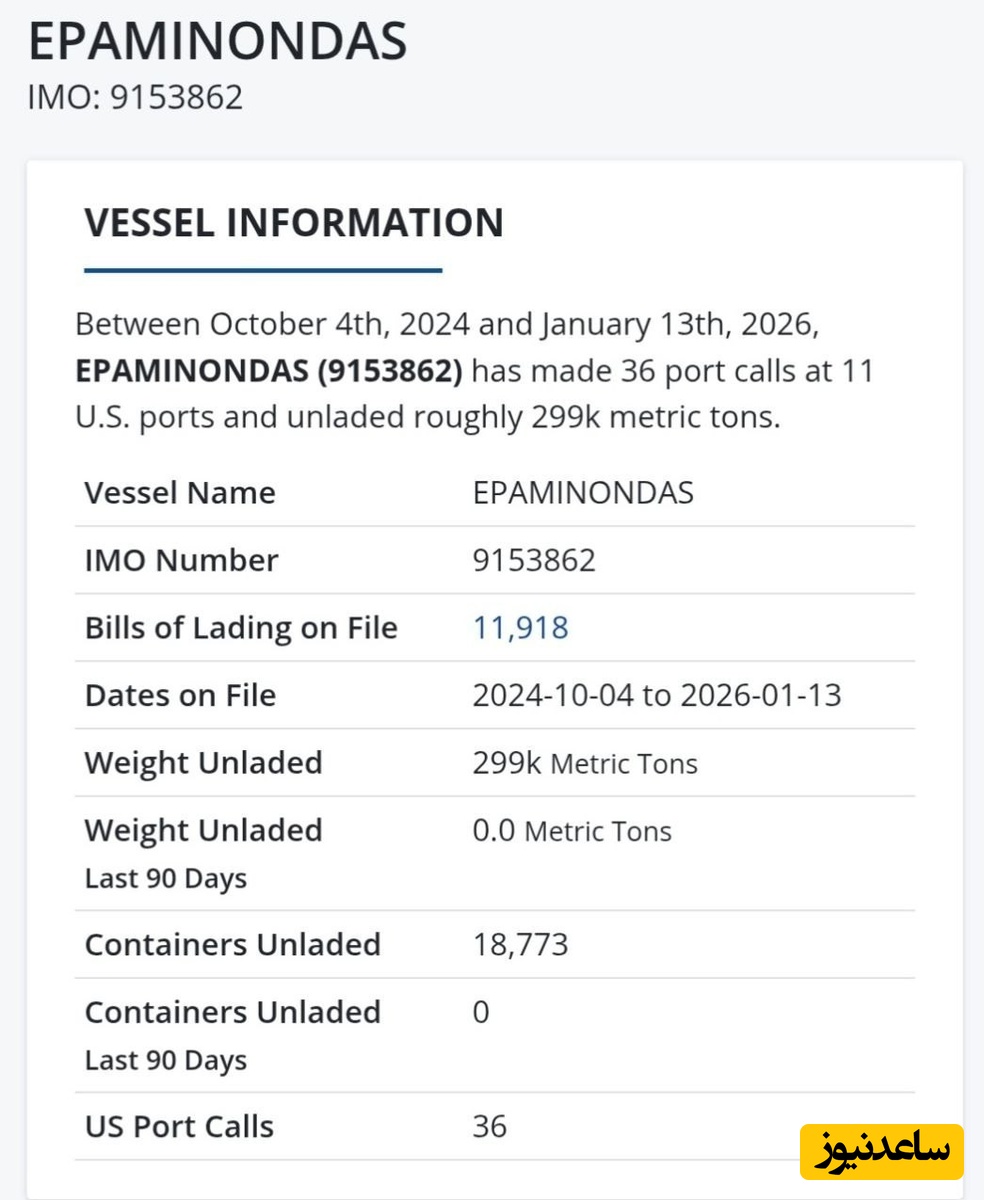Open the 11,918 bills of lading link
This screenshot has height=1200, width=984.
pos(520,628)
